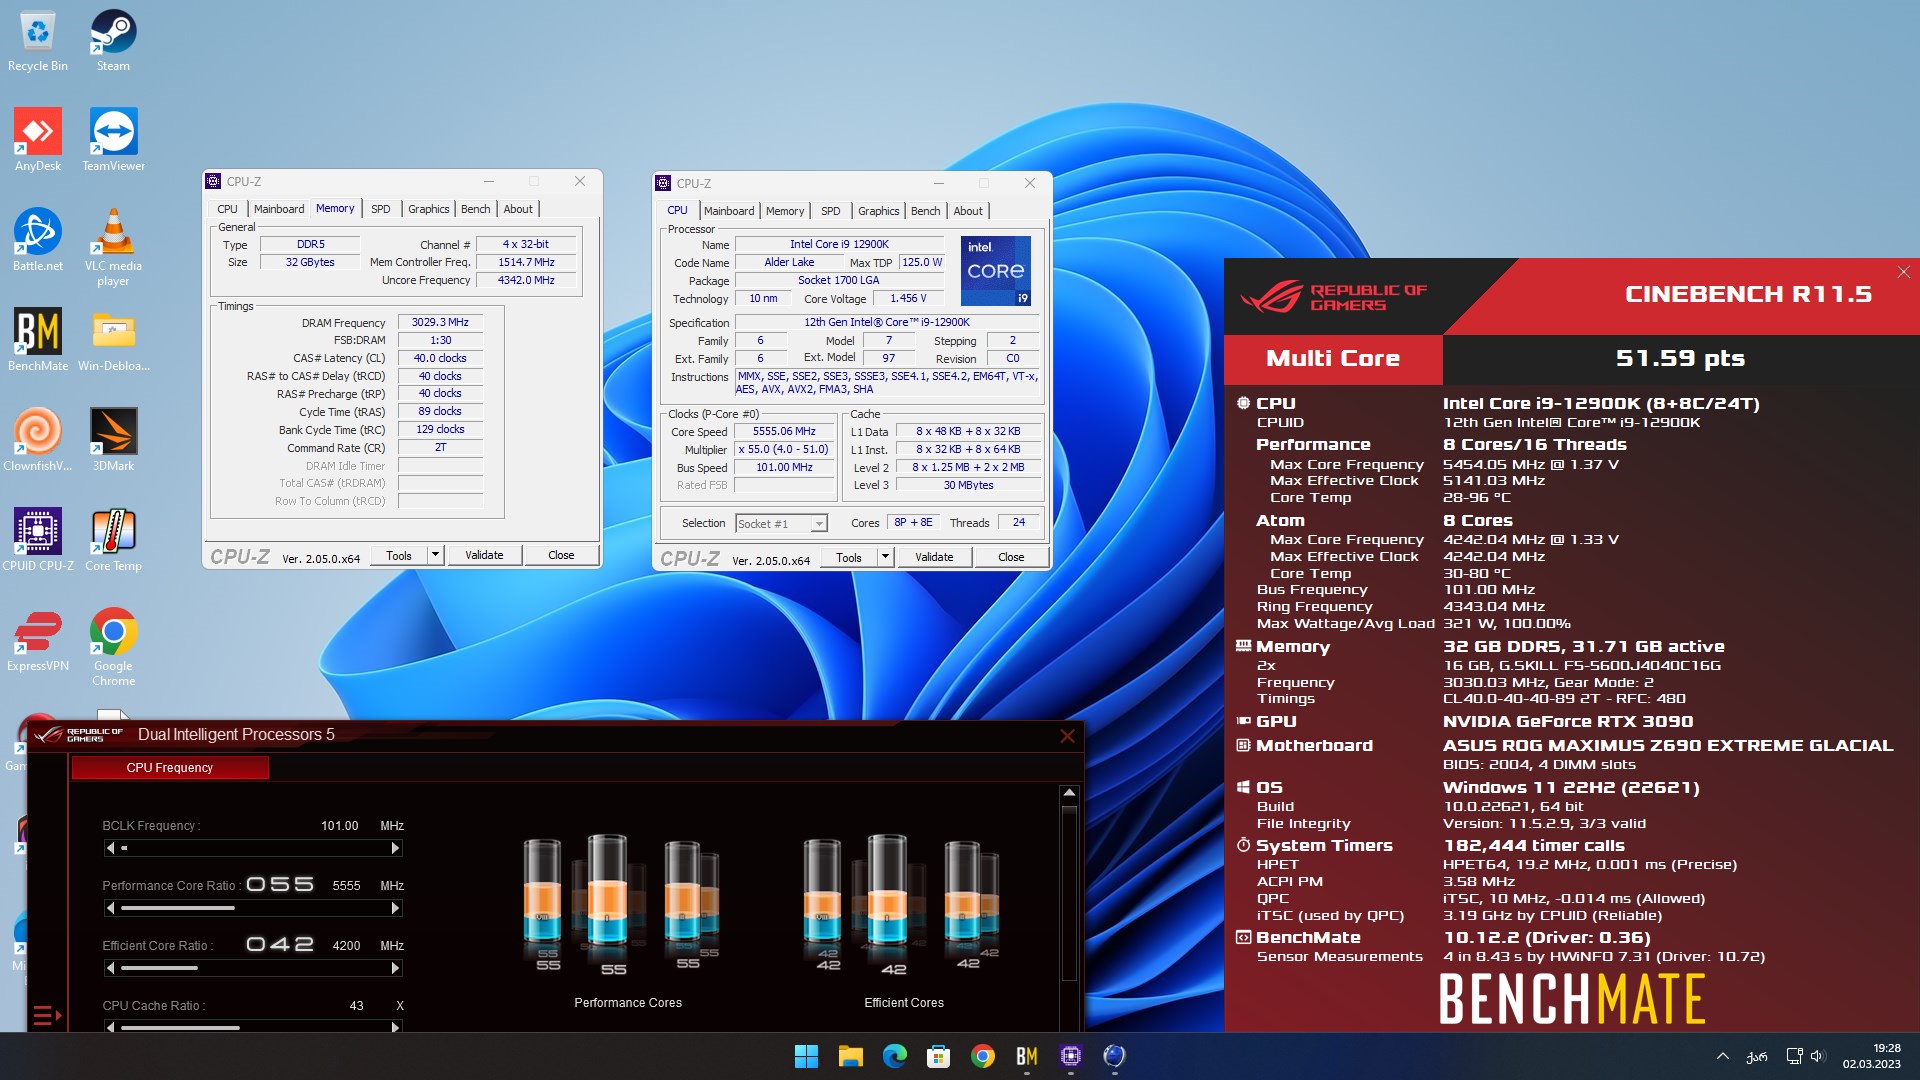Open the Dual Intelligent Processors side menu
Viewport: 1920px width, 1080px height.
click(x=46, y=1016)
